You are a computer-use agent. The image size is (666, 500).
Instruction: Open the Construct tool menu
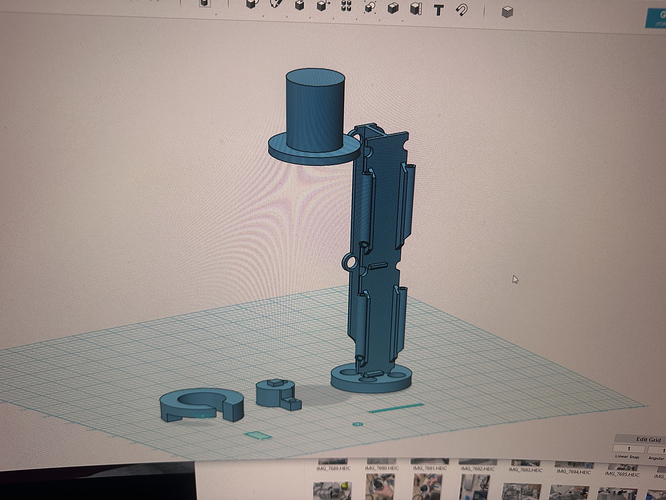[x=299, y=5]
